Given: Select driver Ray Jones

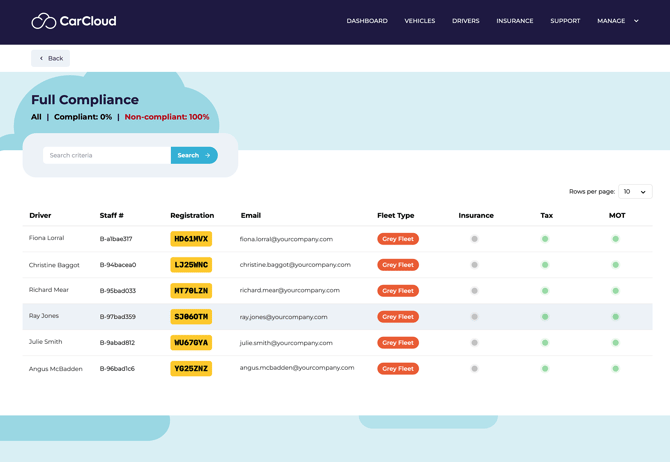Looking at the screenshot, I should tap(44, 316).
